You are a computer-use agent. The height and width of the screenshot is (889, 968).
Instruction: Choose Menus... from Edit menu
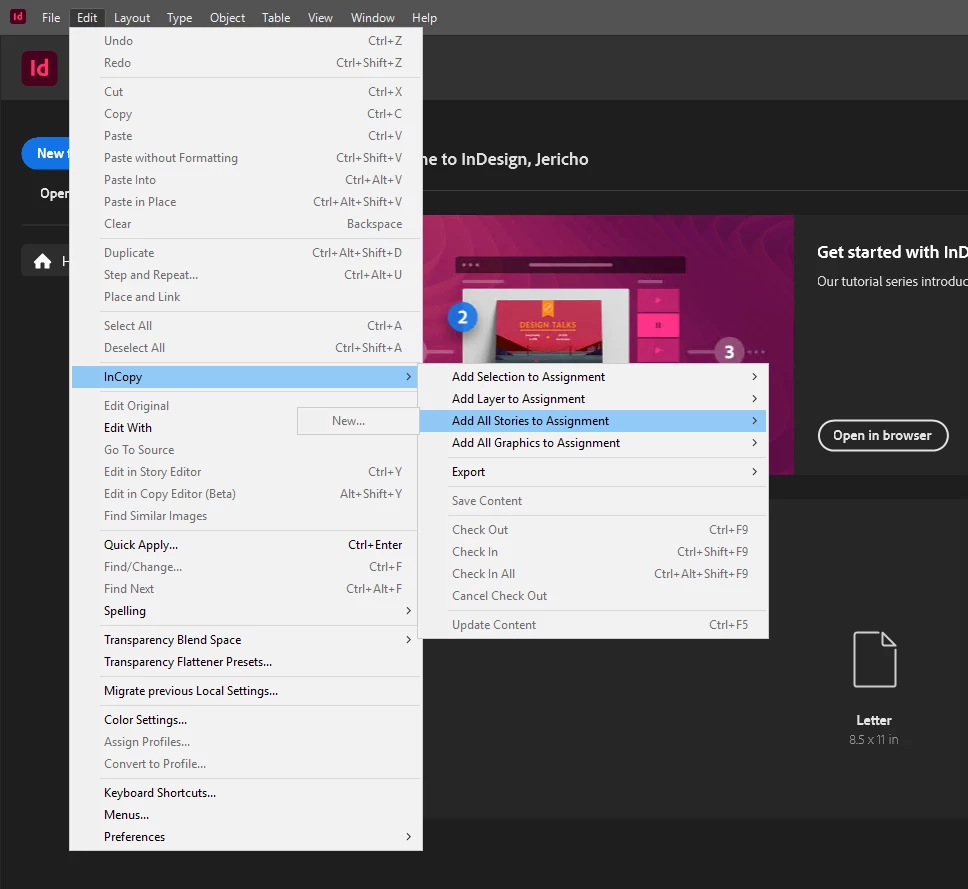tap(245, 815)
